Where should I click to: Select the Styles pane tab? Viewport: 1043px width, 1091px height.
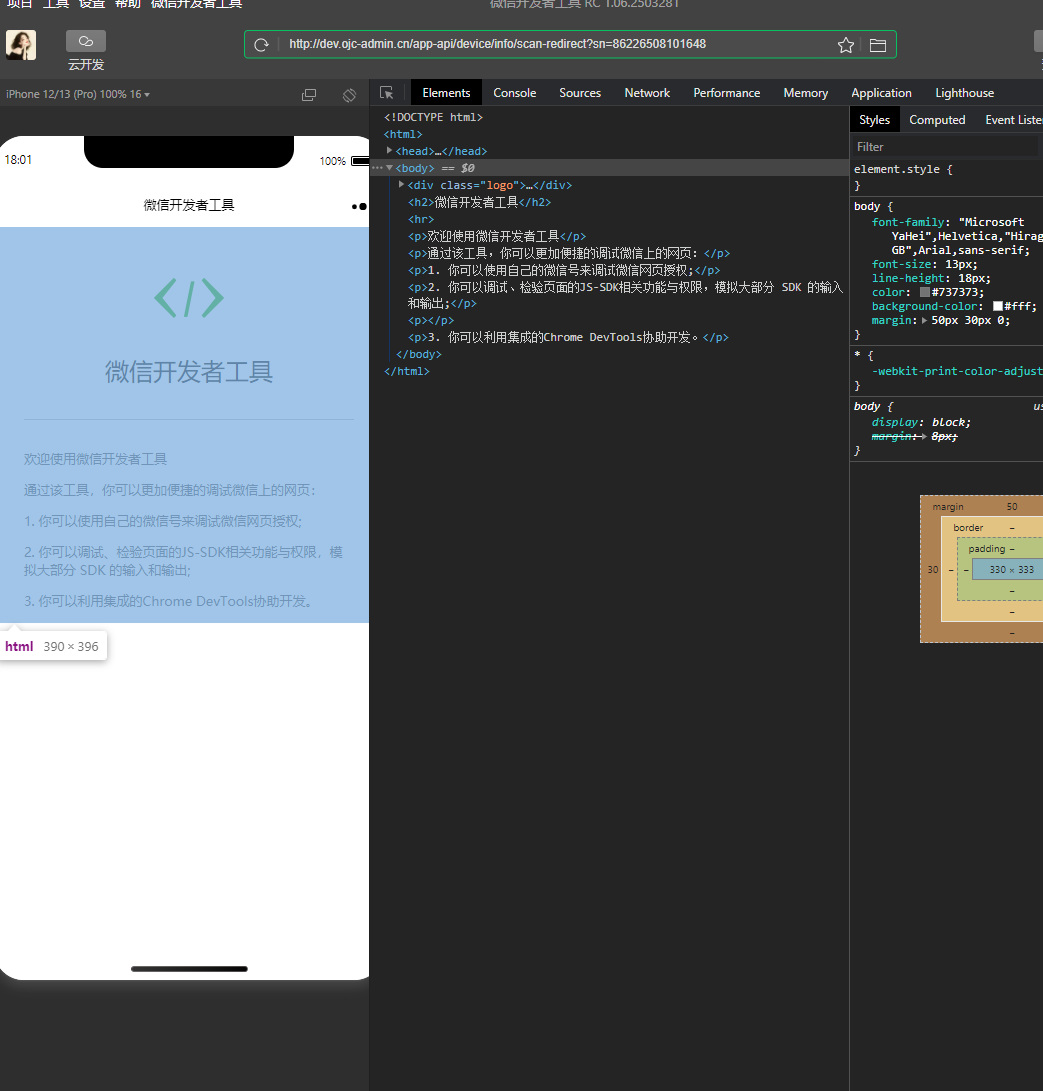tap(874, 120)
